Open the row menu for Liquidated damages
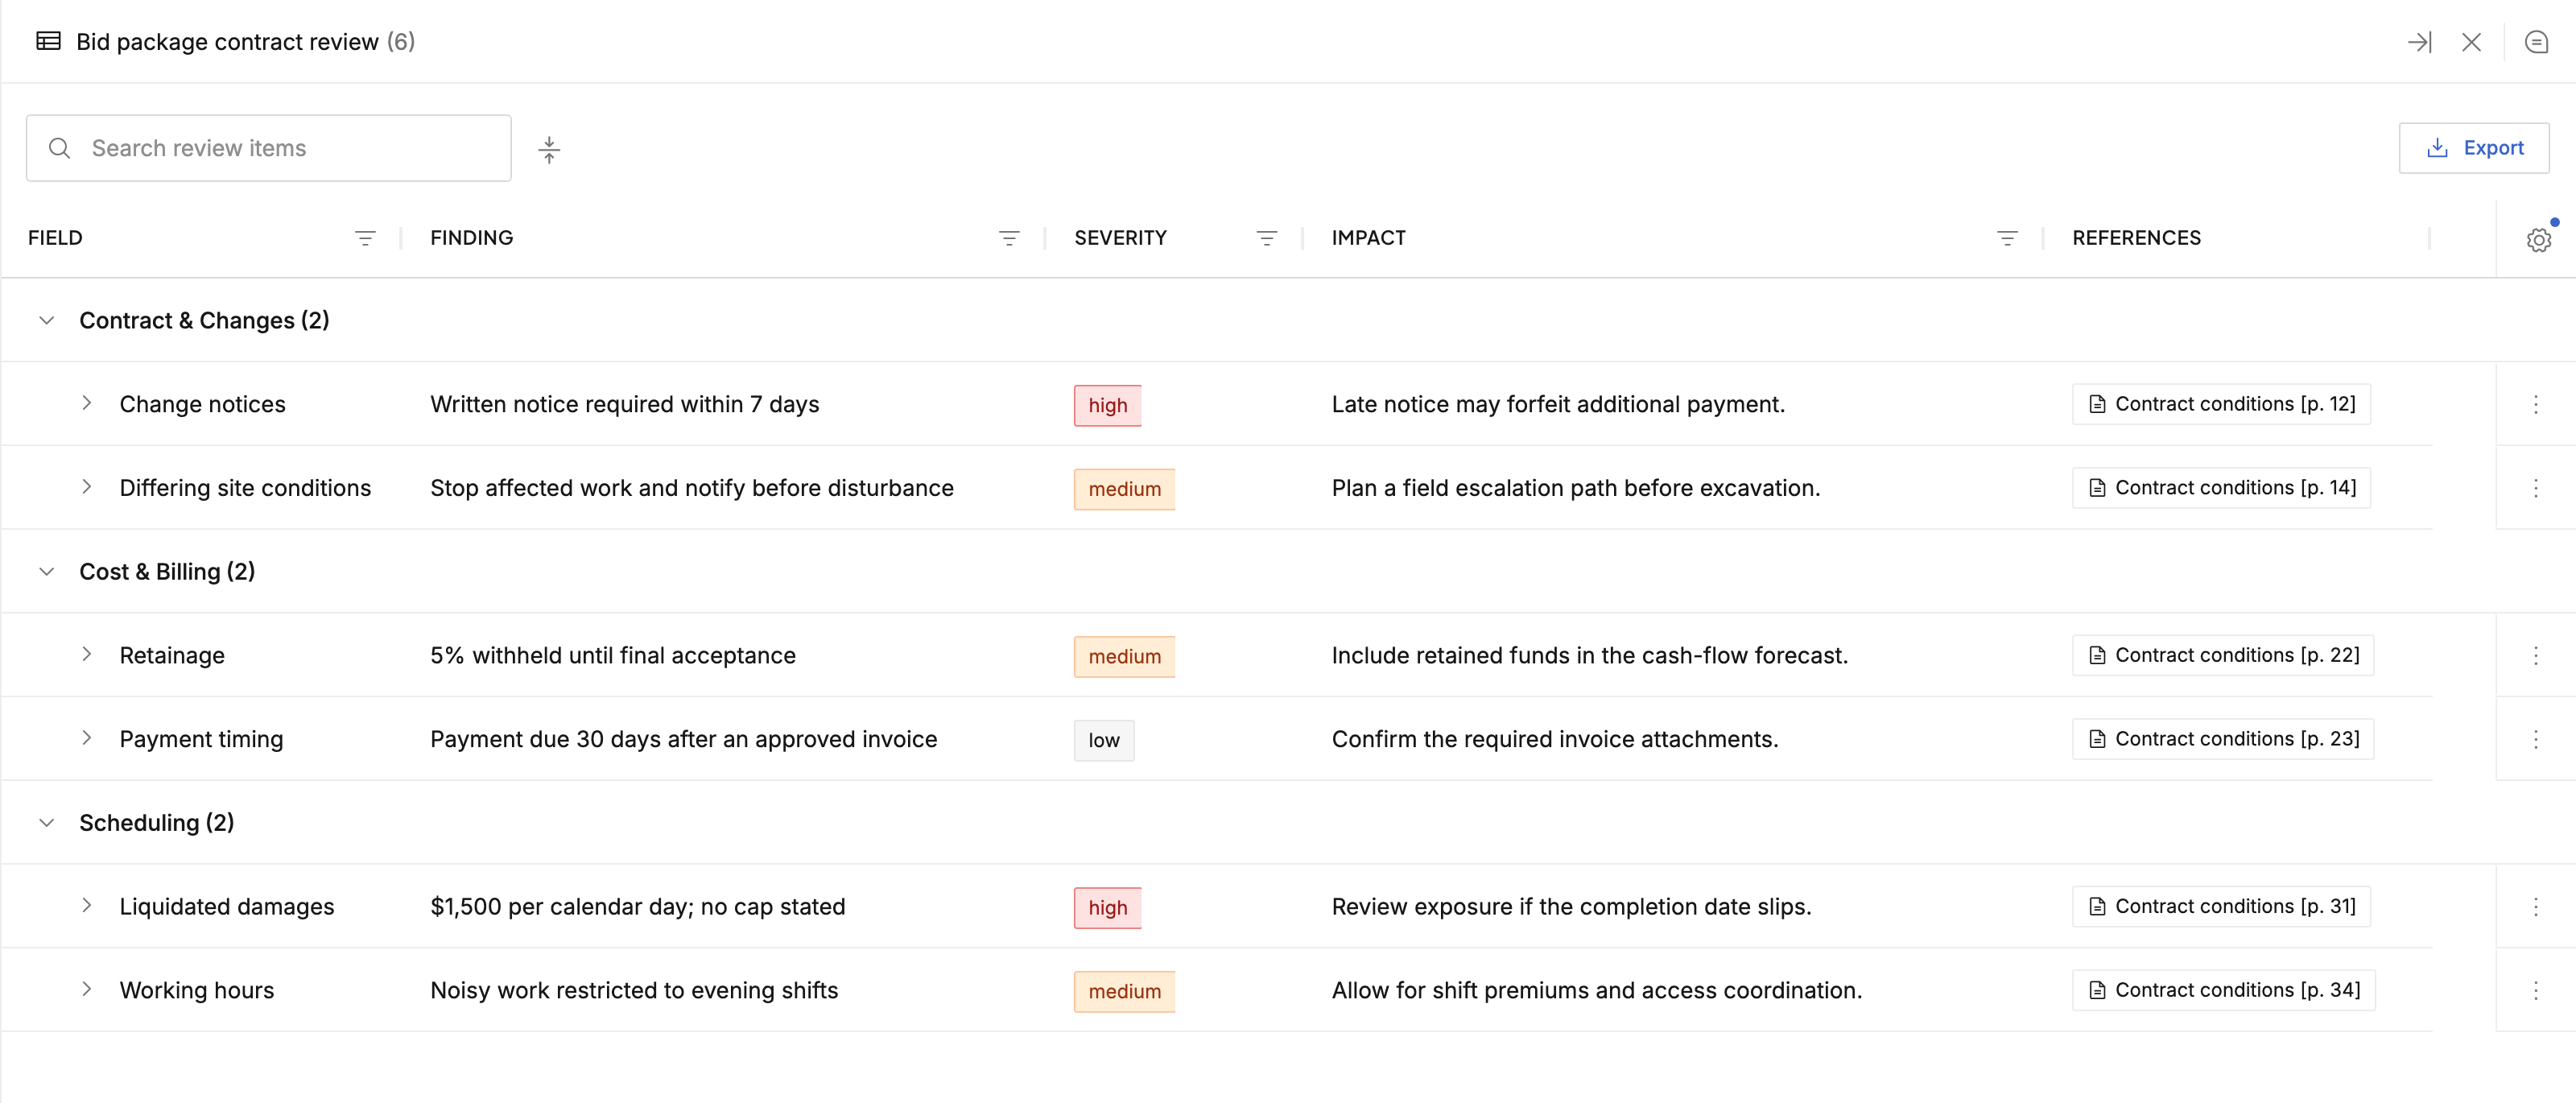This screenshot has height=1103, width=2576. click(x=2535, y=906)
